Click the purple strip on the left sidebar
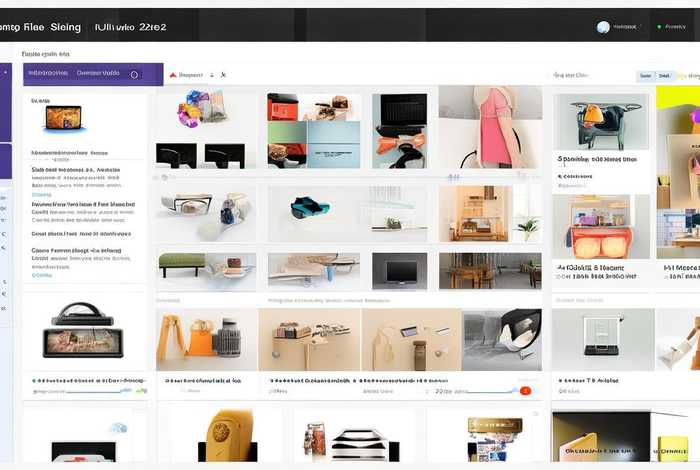 coord(5,160)
